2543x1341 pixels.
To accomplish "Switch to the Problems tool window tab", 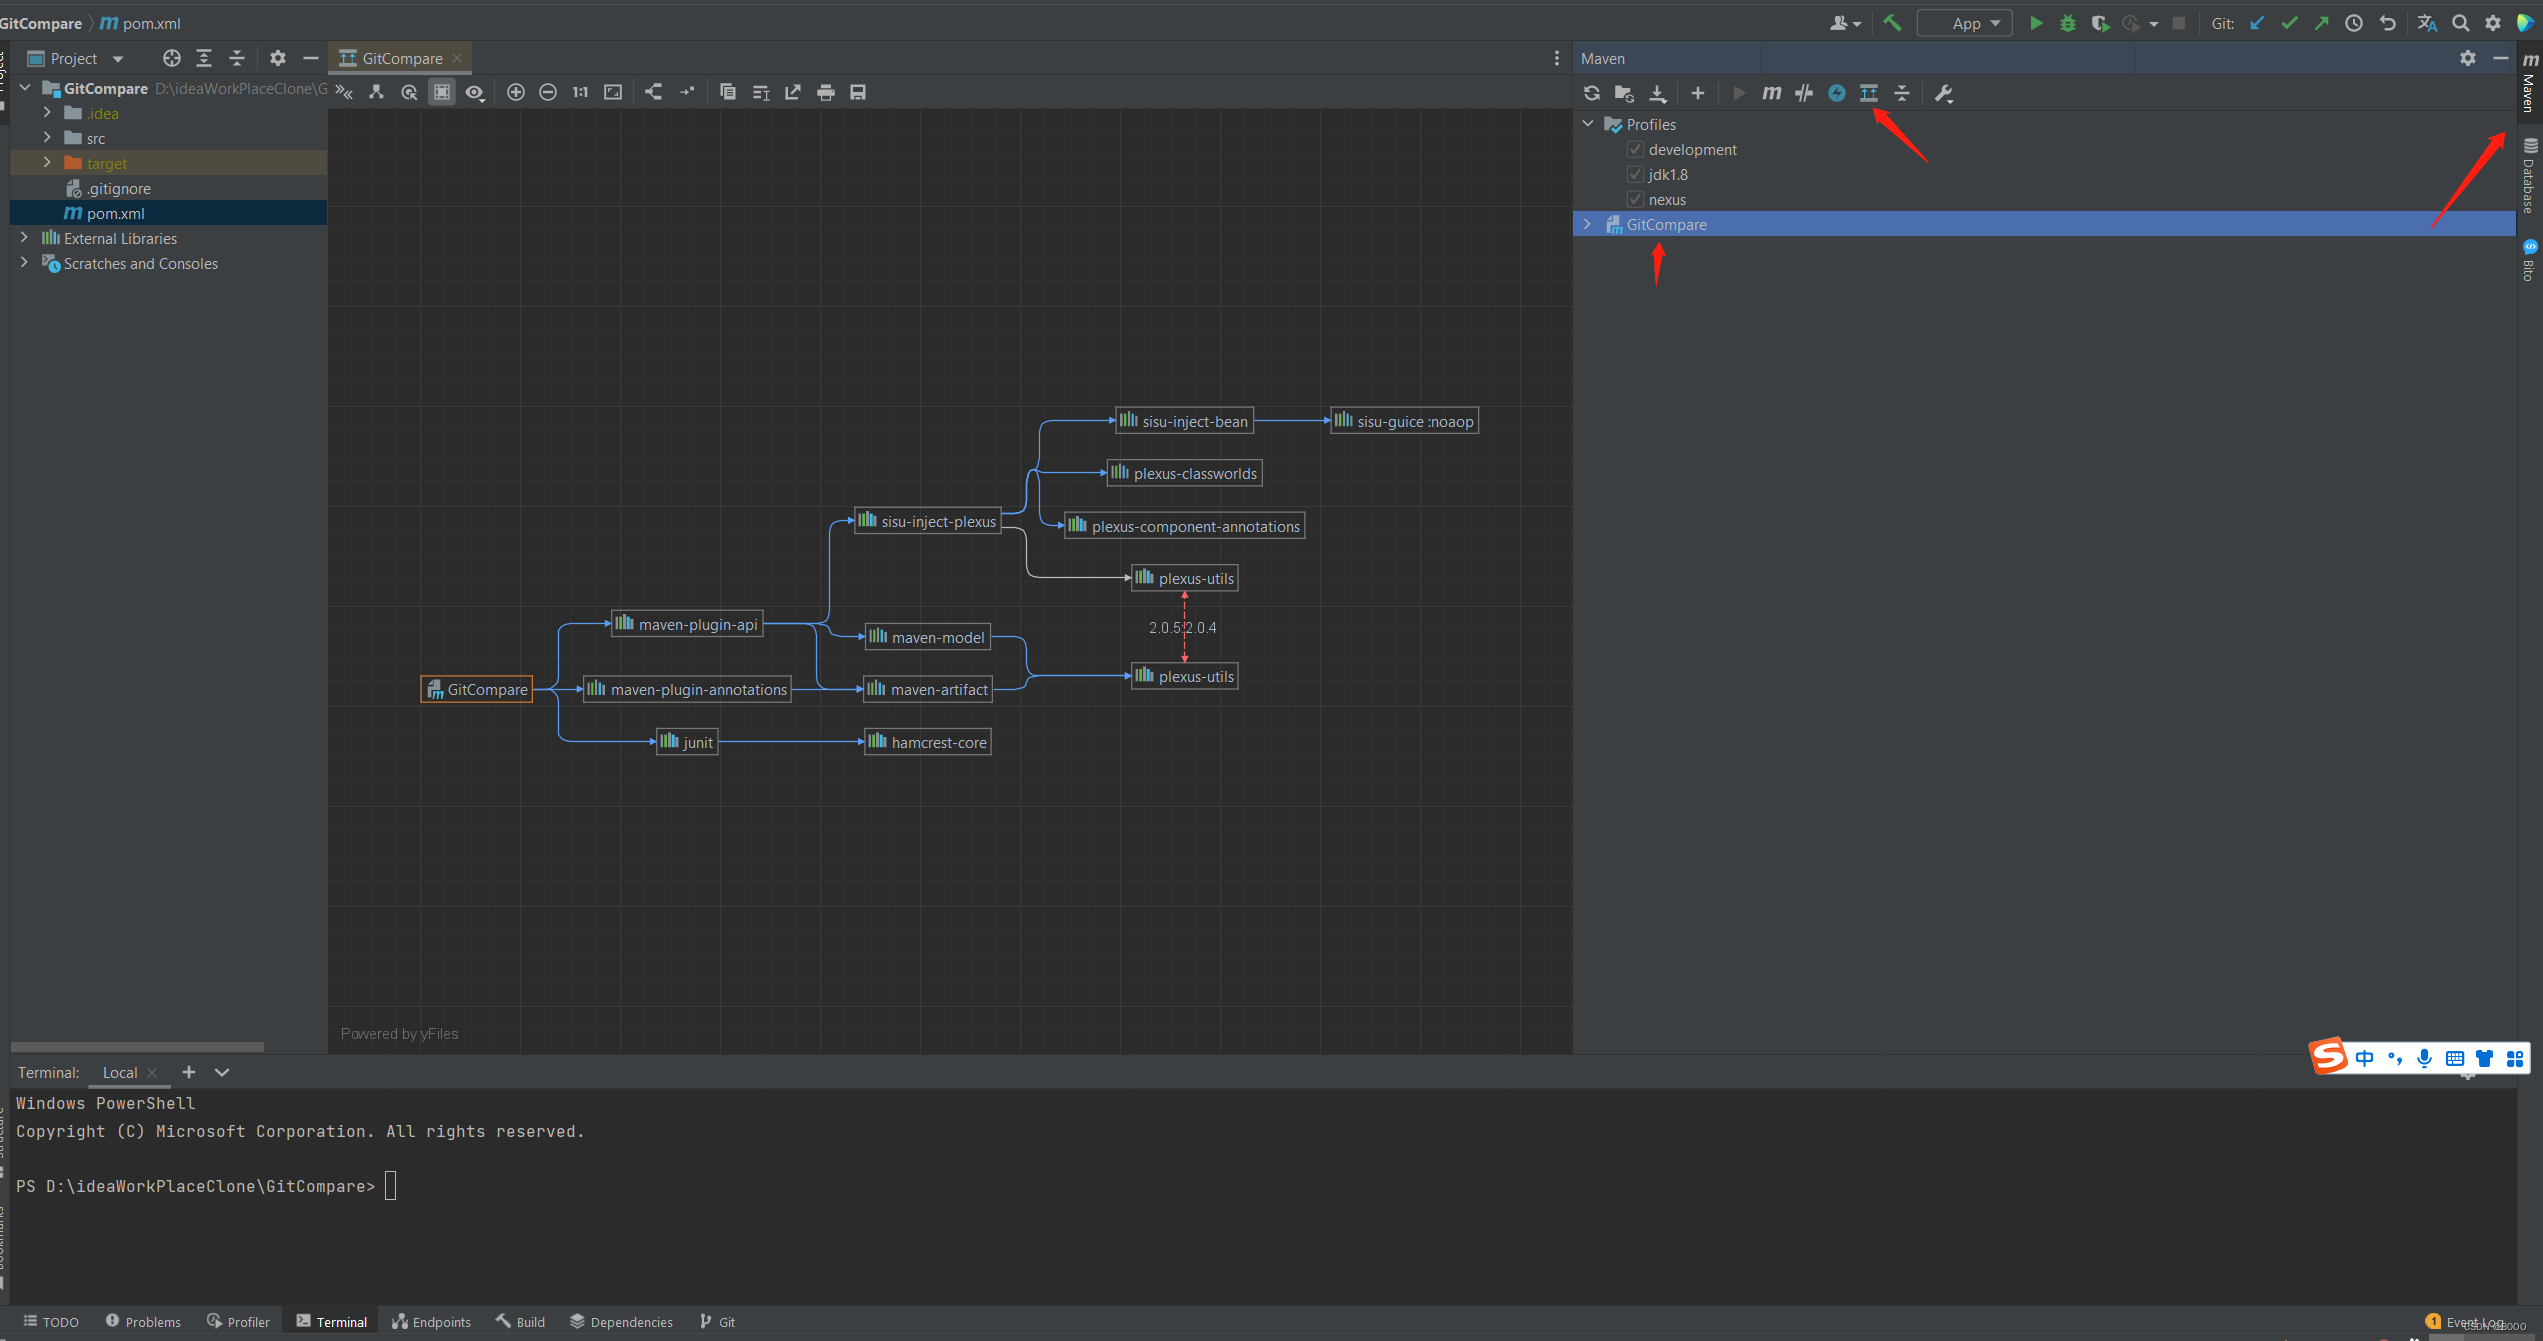I will pos(143,1321).
